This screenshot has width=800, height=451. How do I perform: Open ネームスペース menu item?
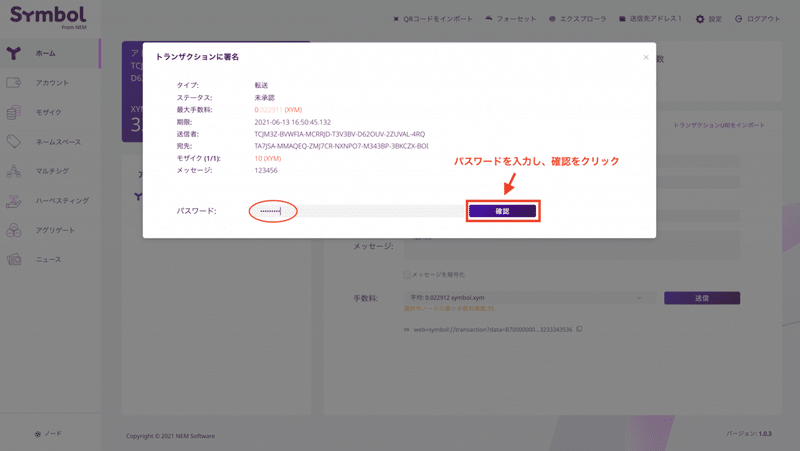point(58,142)
